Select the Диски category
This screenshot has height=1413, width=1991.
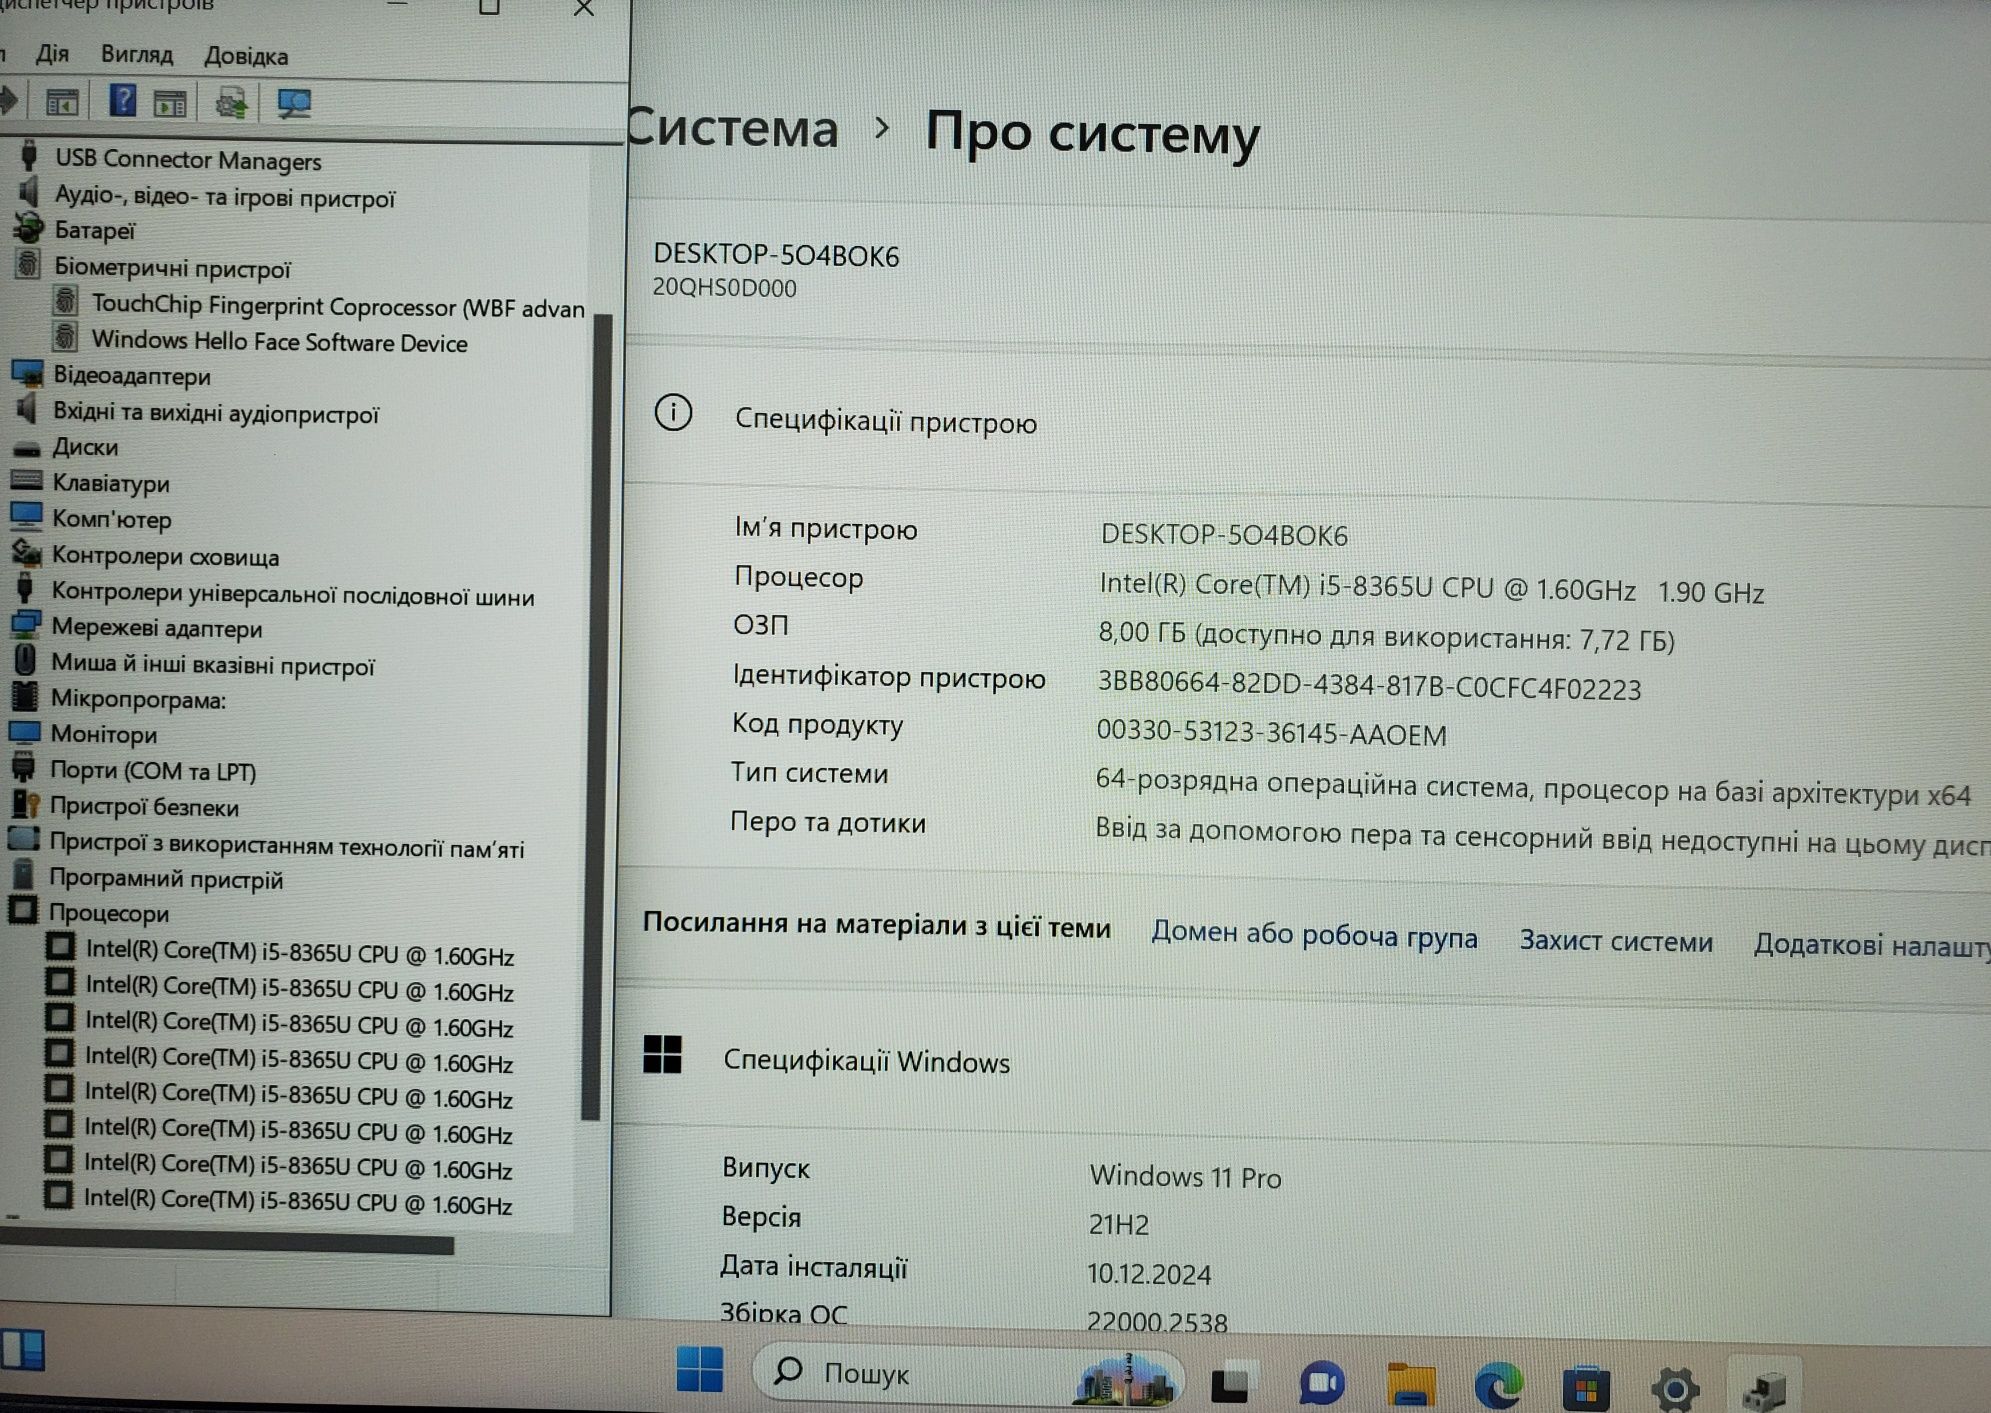(85, 447)
